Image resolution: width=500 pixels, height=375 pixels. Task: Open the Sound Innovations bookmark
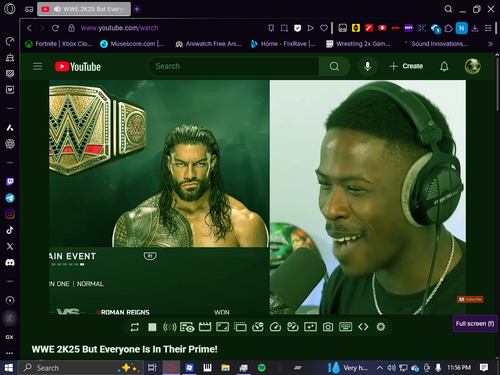(435, 44)
